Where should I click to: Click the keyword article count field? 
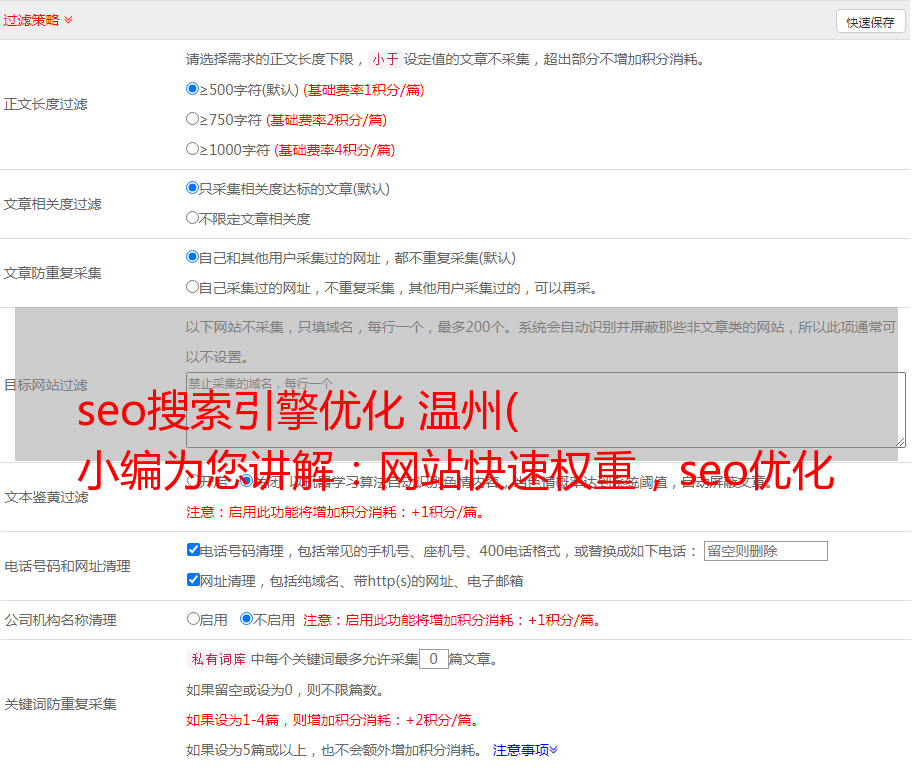[x=433, y=659]
